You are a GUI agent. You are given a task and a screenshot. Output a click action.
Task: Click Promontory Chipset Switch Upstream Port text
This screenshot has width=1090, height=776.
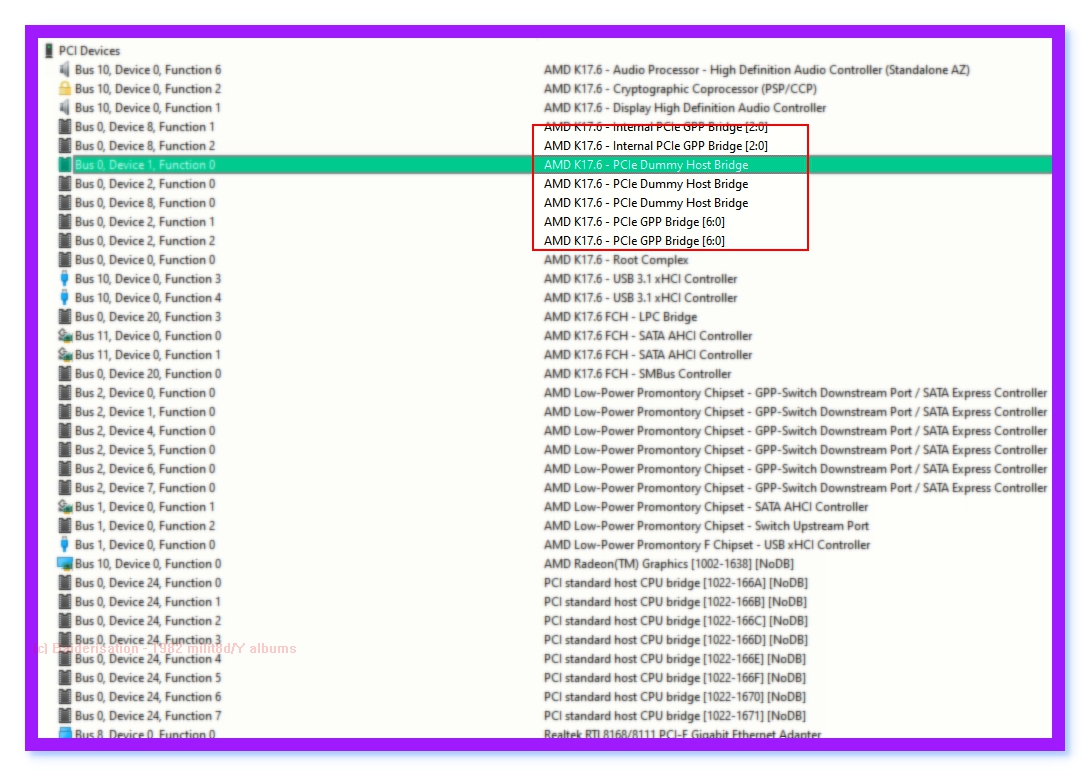[706, 526]
